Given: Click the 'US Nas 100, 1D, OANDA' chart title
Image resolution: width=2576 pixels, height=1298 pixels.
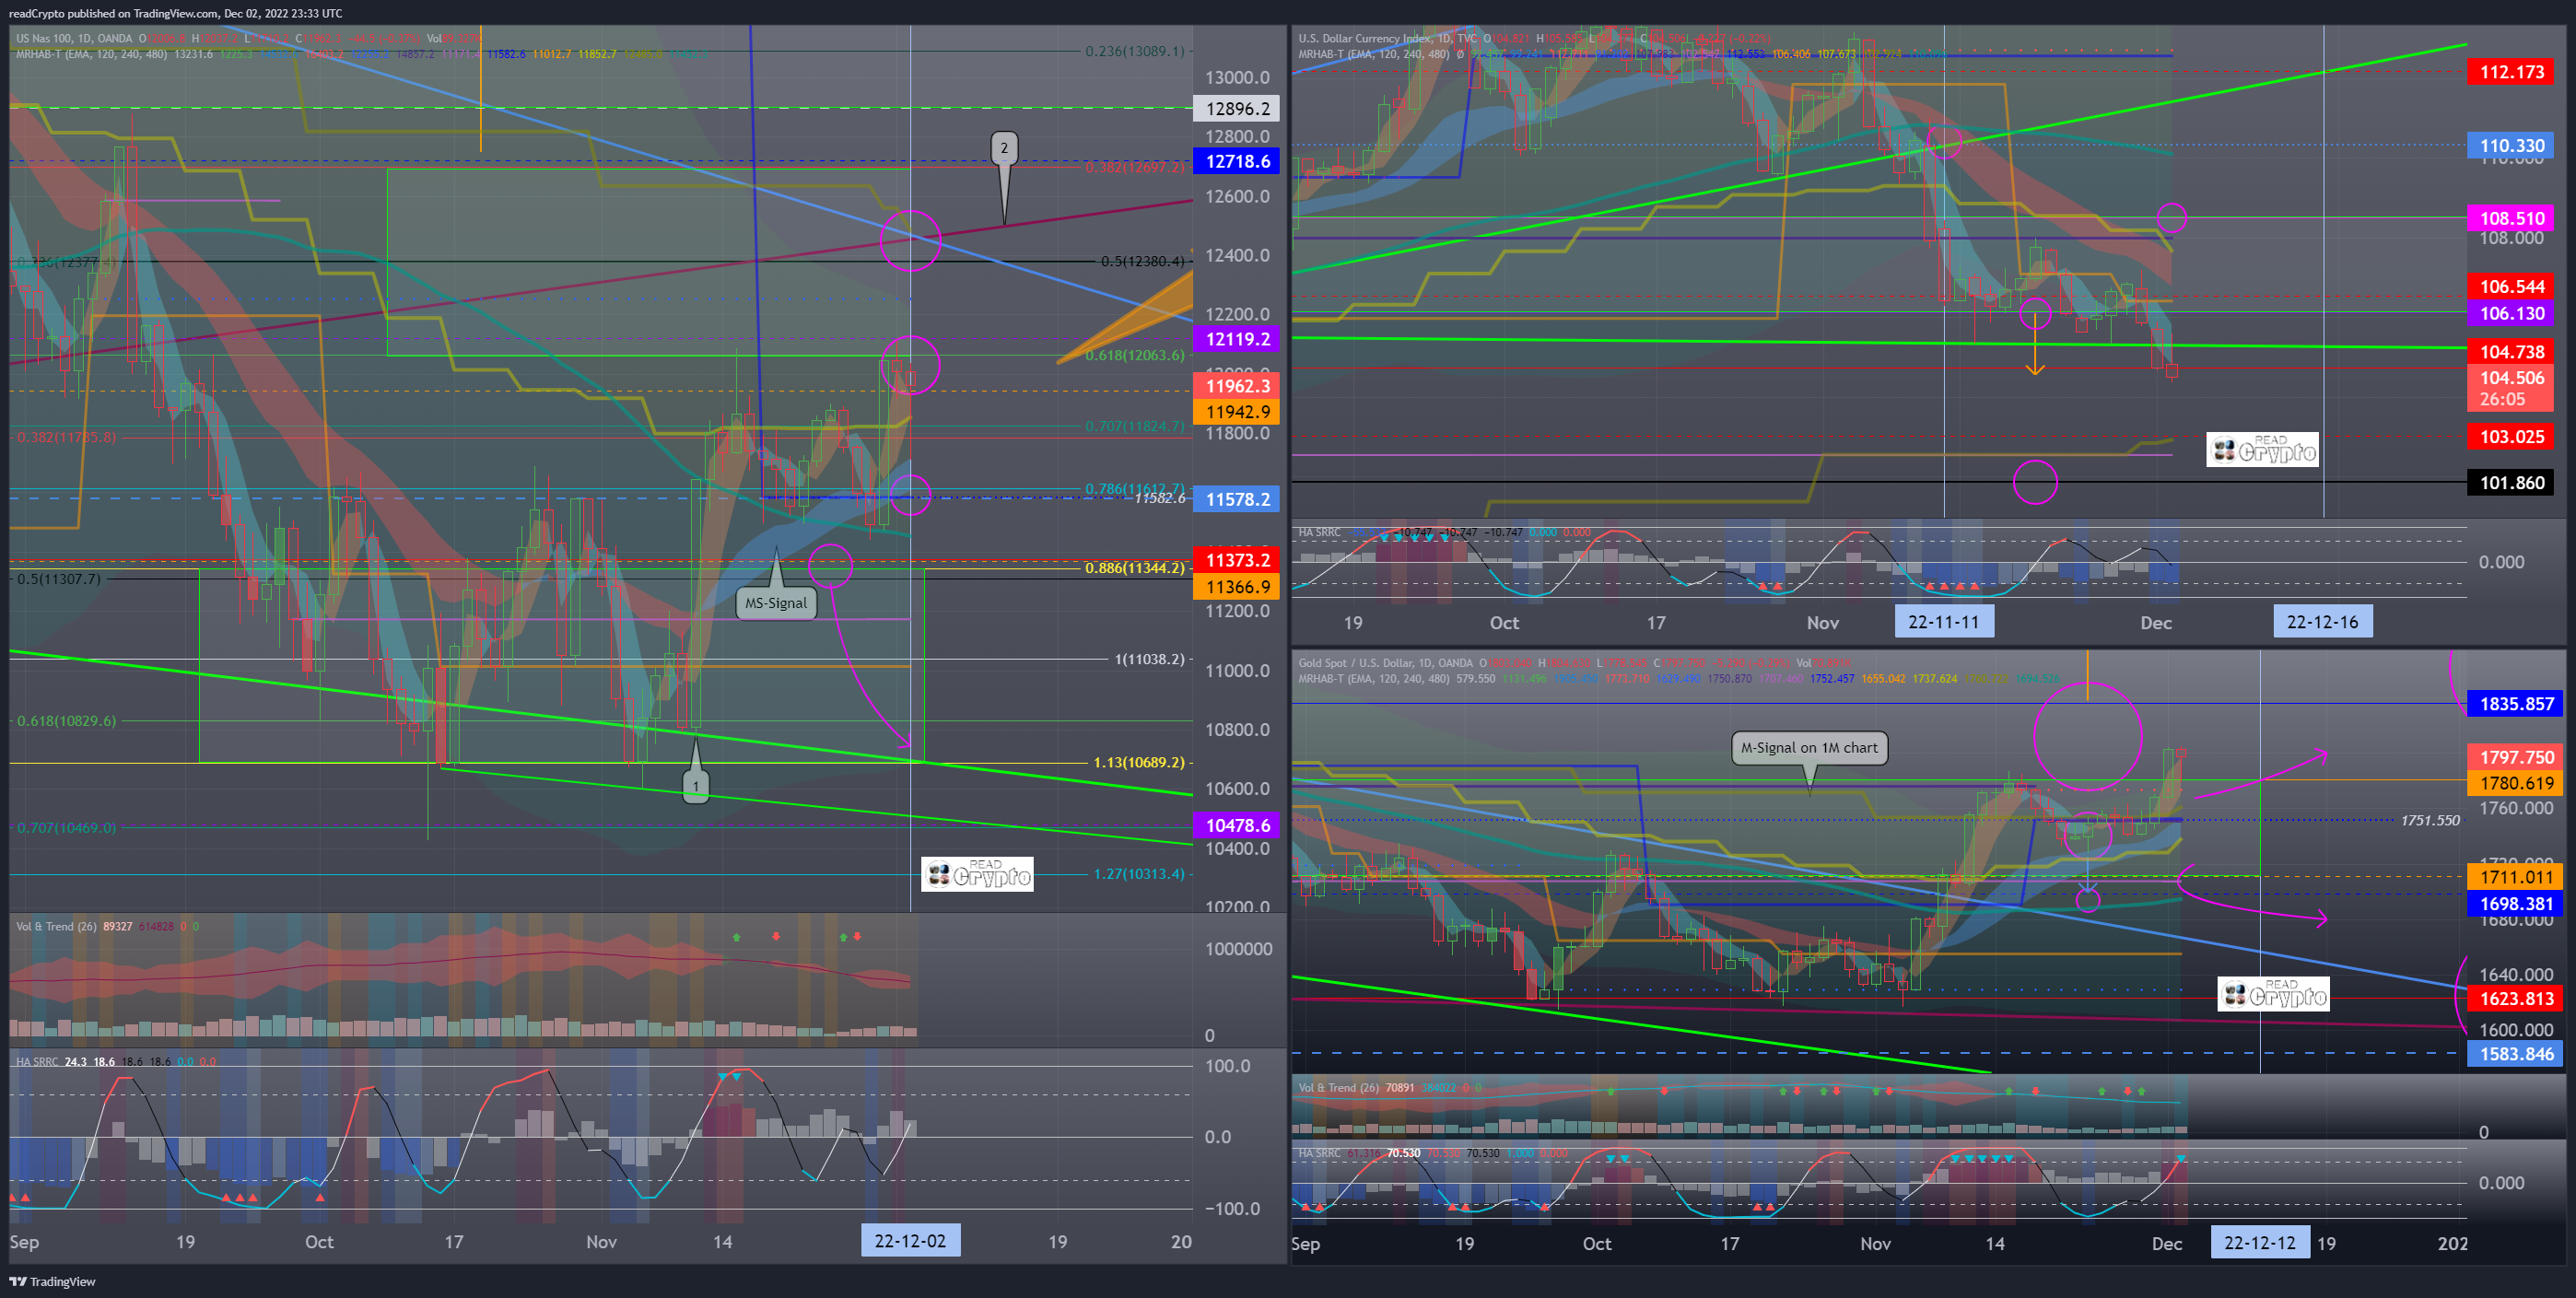Looking at the screenshot, I should [74, 38].
